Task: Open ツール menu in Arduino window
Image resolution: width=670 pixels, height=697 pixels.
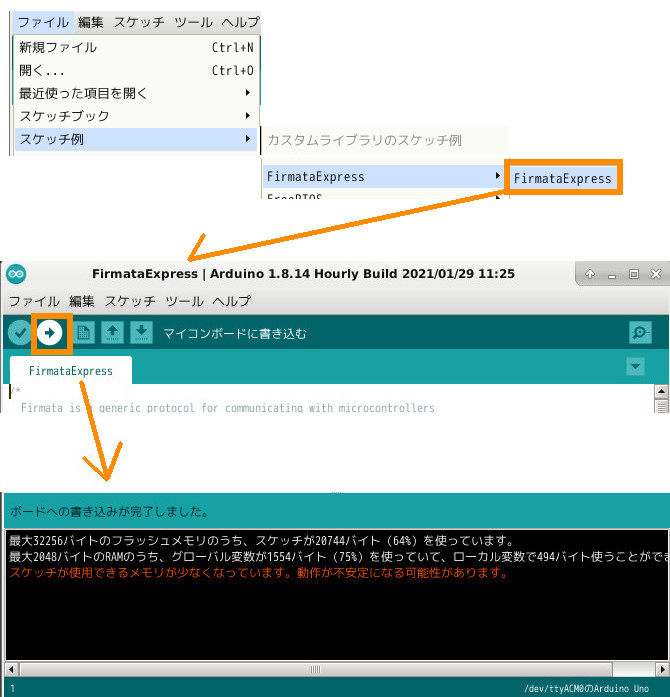Action: tap(184, 301)
